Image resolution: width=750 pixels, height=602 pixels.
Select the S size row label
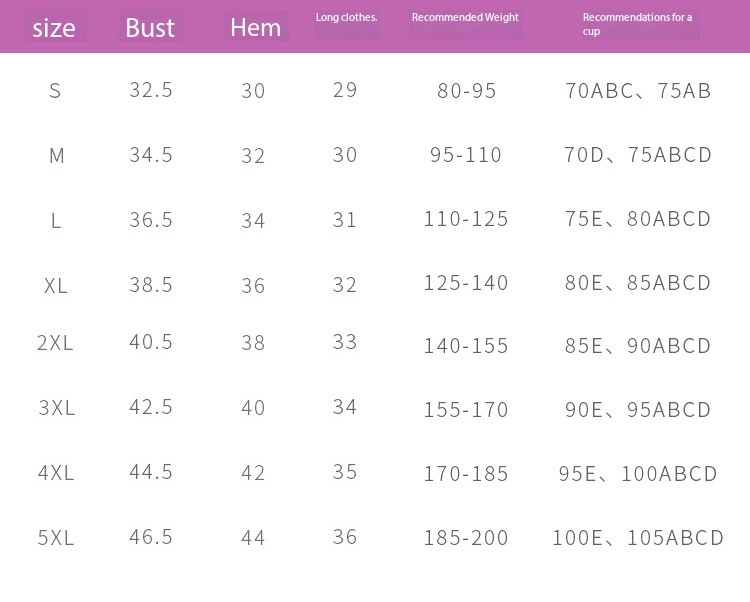[x=55, y=91]
